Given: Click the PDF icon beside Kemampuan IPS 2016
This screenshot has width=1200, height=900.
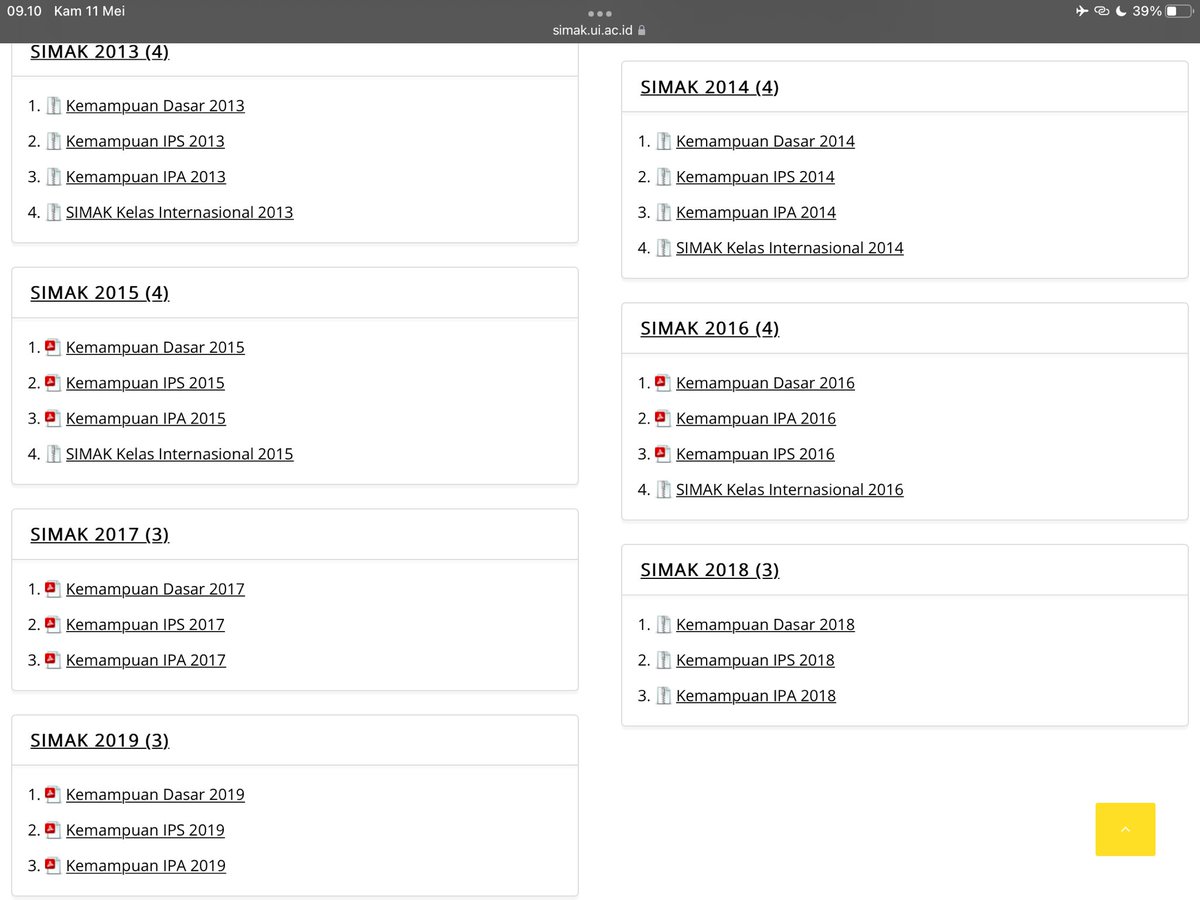Looking at the screenshot, I should [663, 453].
